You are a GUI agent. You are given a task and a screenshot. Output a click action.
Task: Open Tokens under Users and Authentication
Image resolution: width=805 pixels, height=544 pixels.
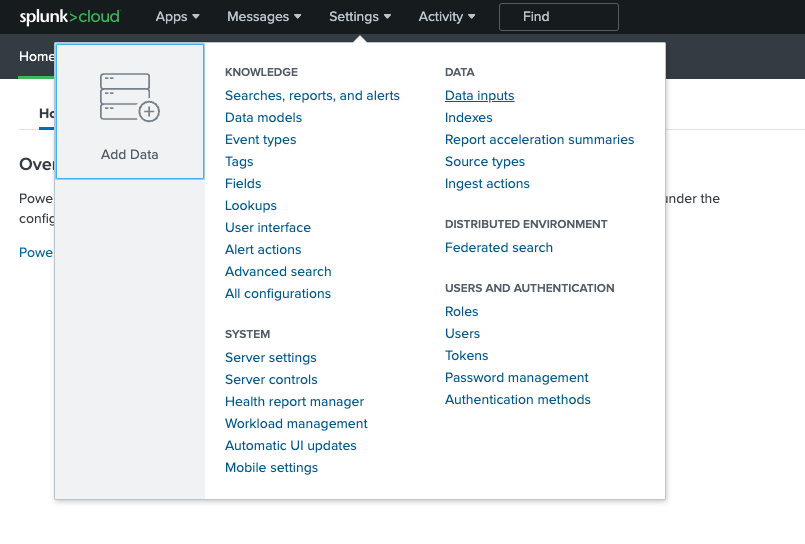pyautogui.click(x=466, y=356)
